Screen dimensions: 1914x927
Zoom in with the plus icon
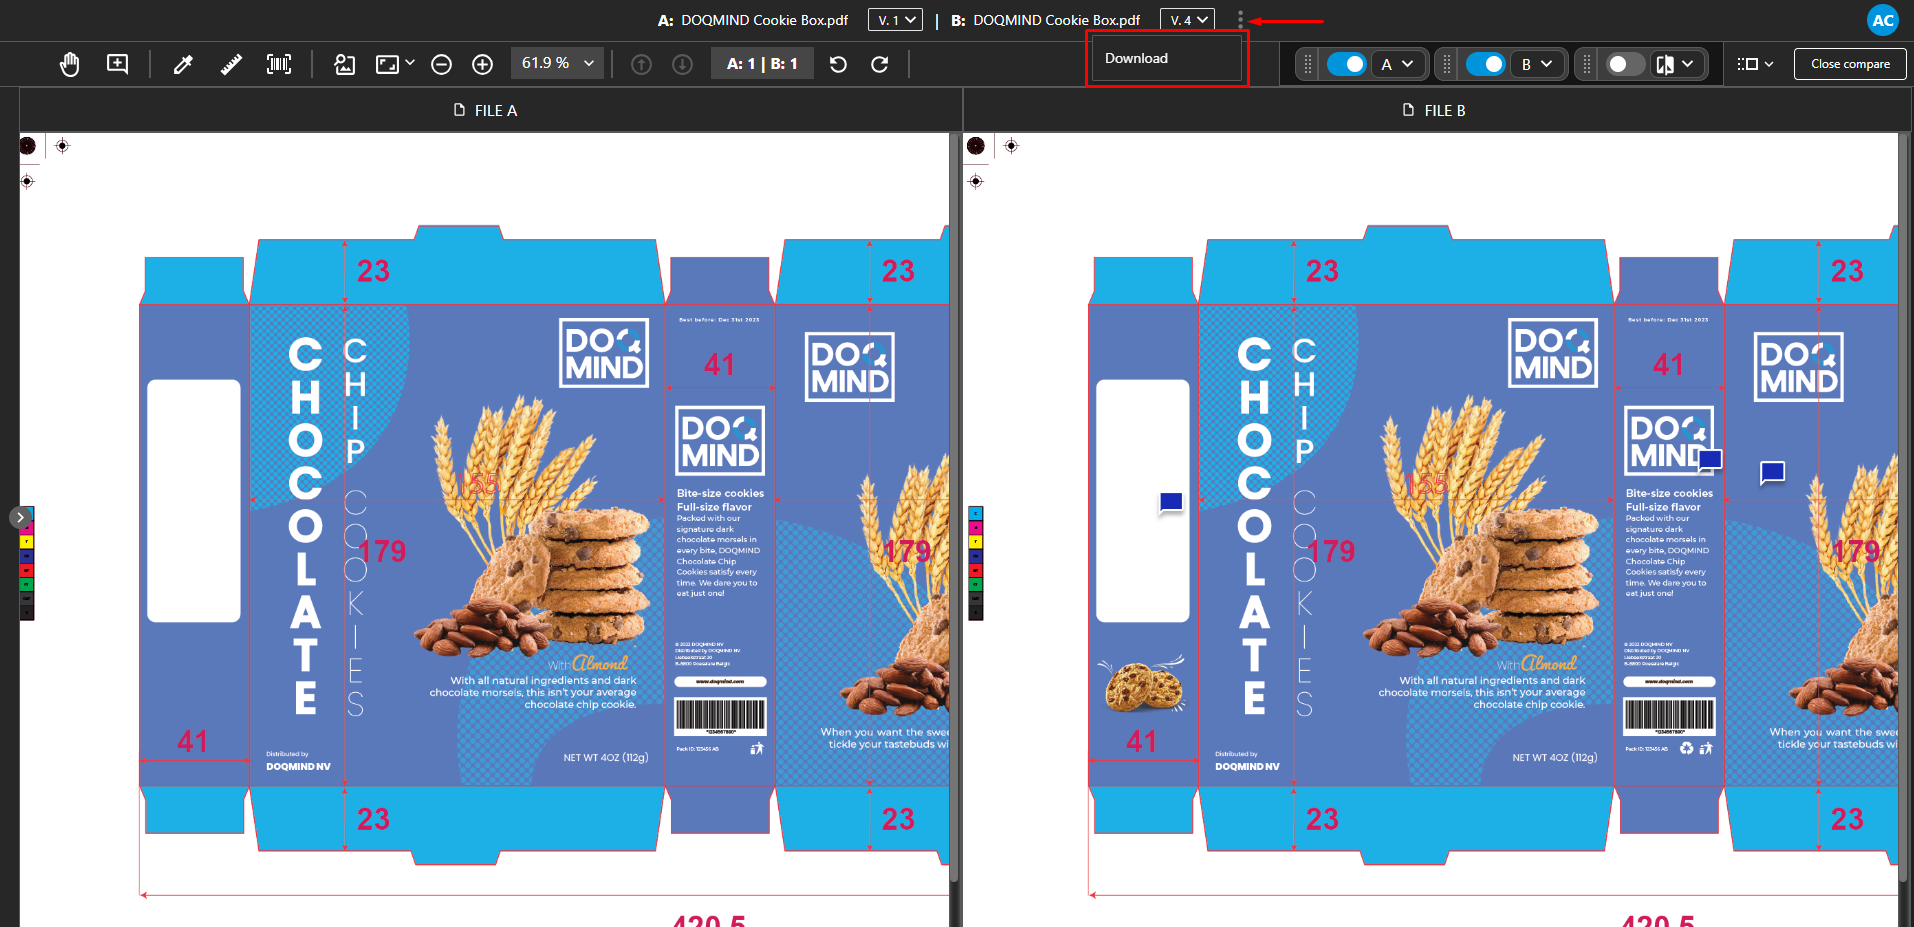click(x=482, y=64)
